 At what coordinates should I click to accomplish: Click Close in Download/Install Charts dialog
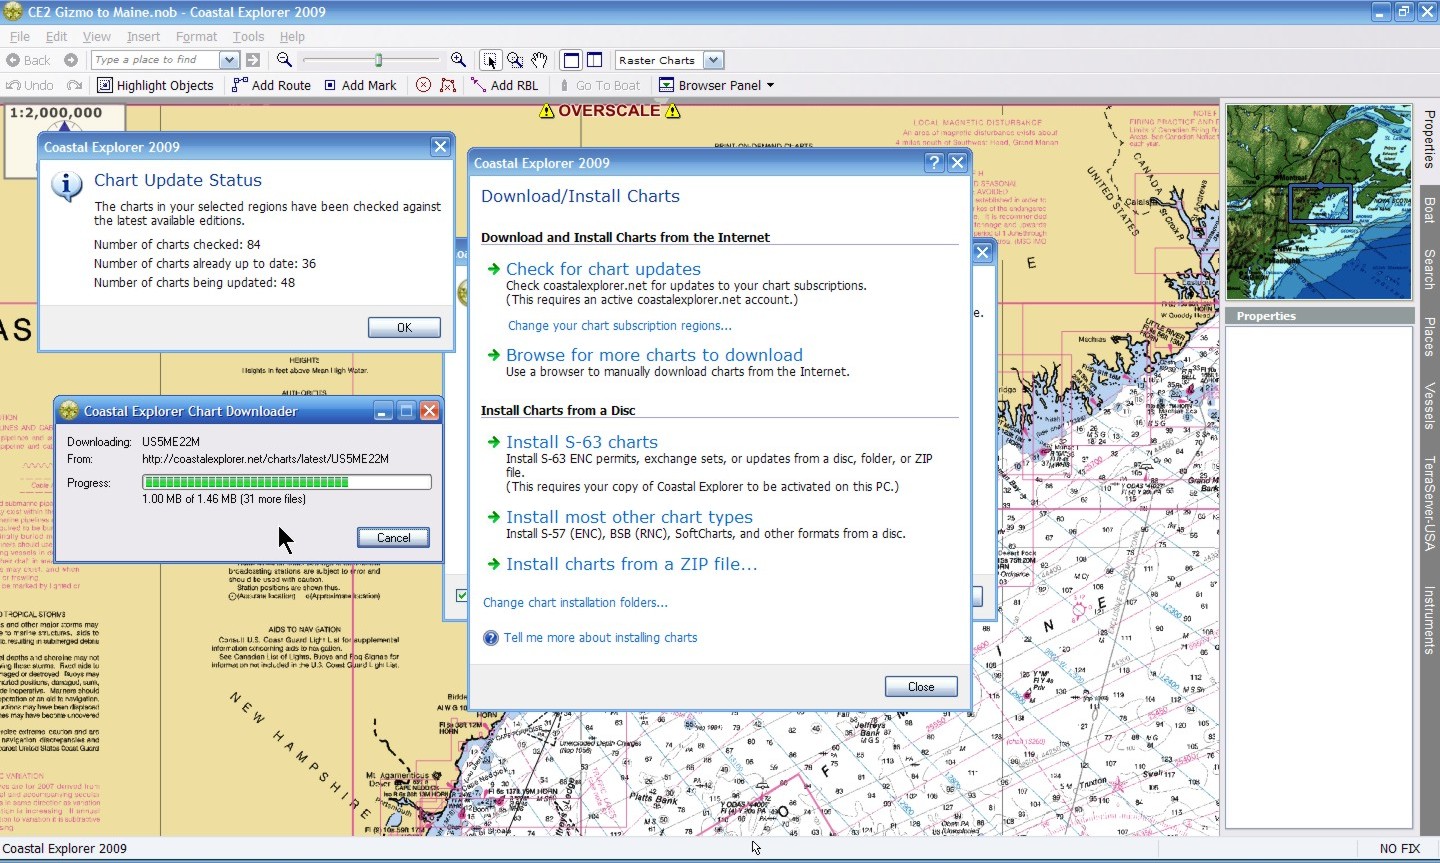[x=921, y=687]
